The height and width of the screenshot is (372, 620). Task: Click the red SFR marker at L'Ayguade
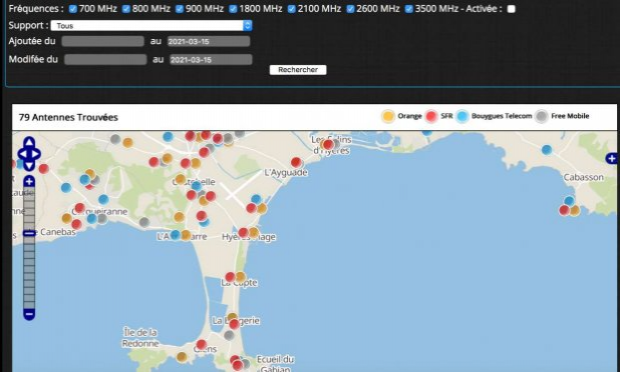(296, 162)
